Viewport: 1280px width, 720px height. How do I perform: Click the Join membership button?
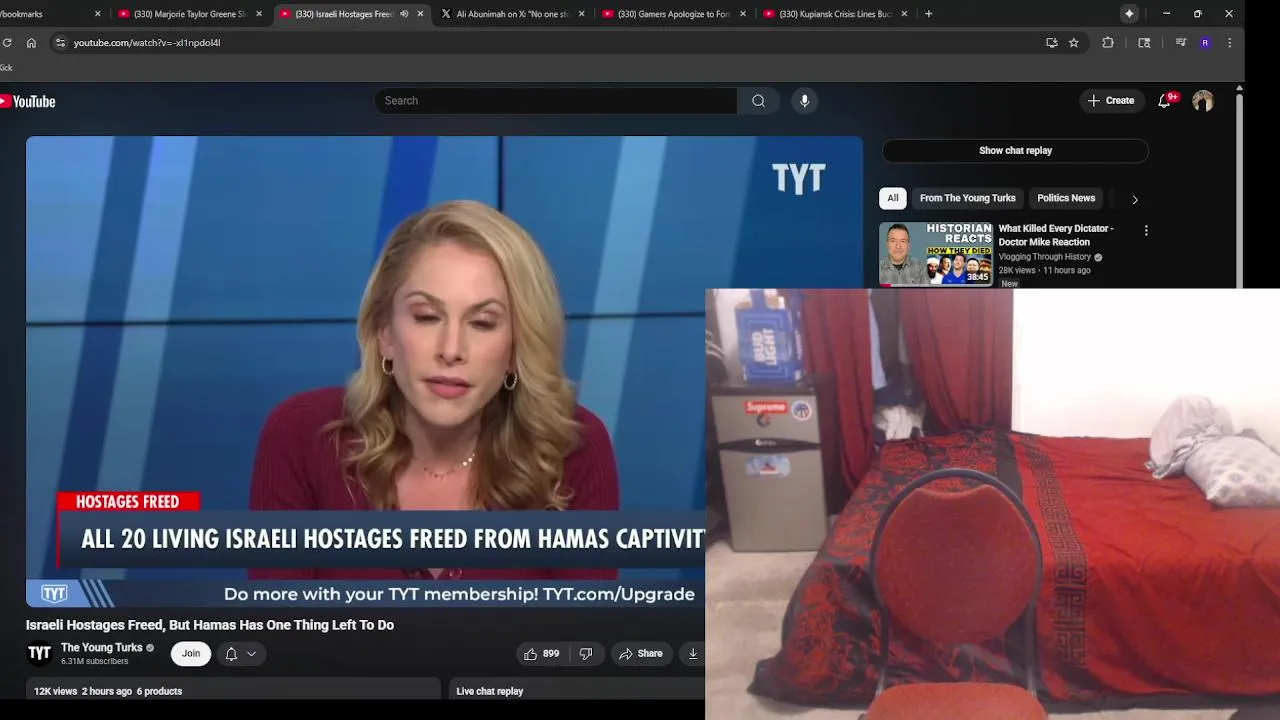pos(191,654)
